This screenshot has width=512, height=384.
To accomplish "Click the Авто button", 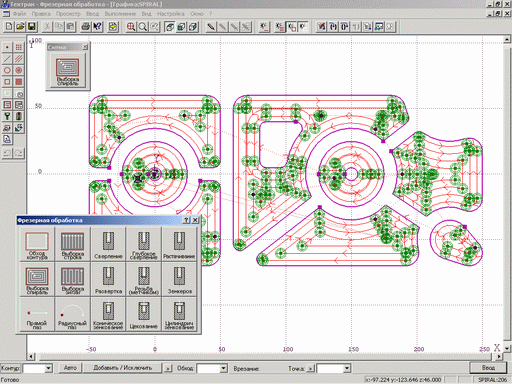I will [x=70, y=368].
